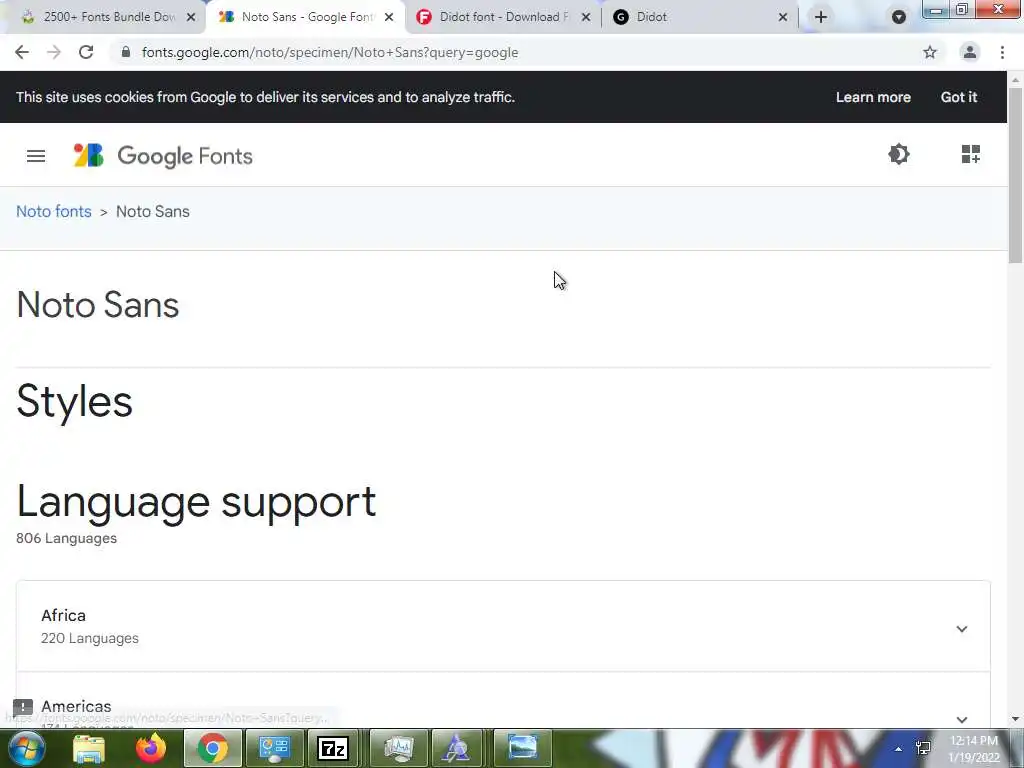Open the blue A application taskbar icon

click(x=456, y=748)
